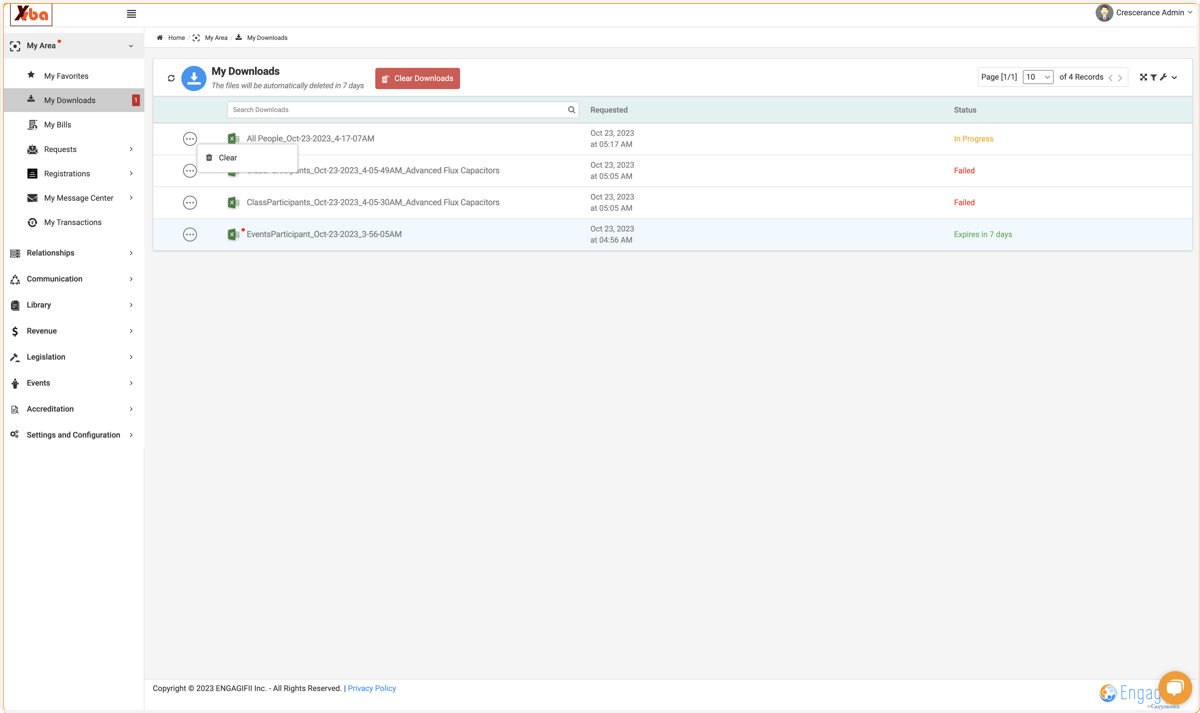Toggle the hamburger sidebar menu
1200x713 pixels.
tap(131, 14)
